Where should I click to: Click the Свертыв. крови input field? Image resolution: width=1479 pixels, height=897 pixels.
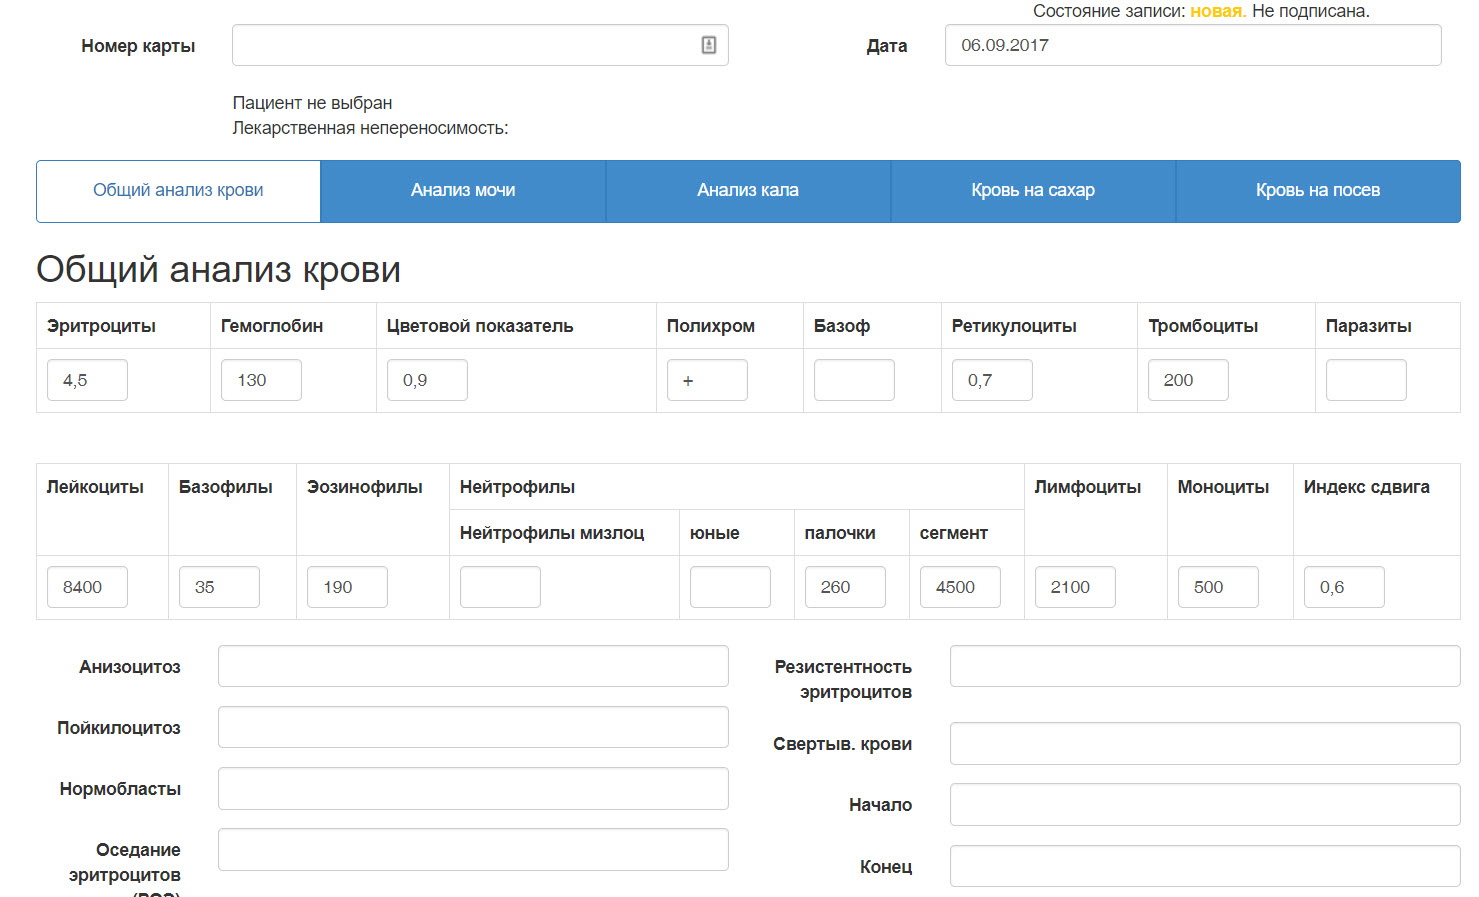click(1204, 744)
